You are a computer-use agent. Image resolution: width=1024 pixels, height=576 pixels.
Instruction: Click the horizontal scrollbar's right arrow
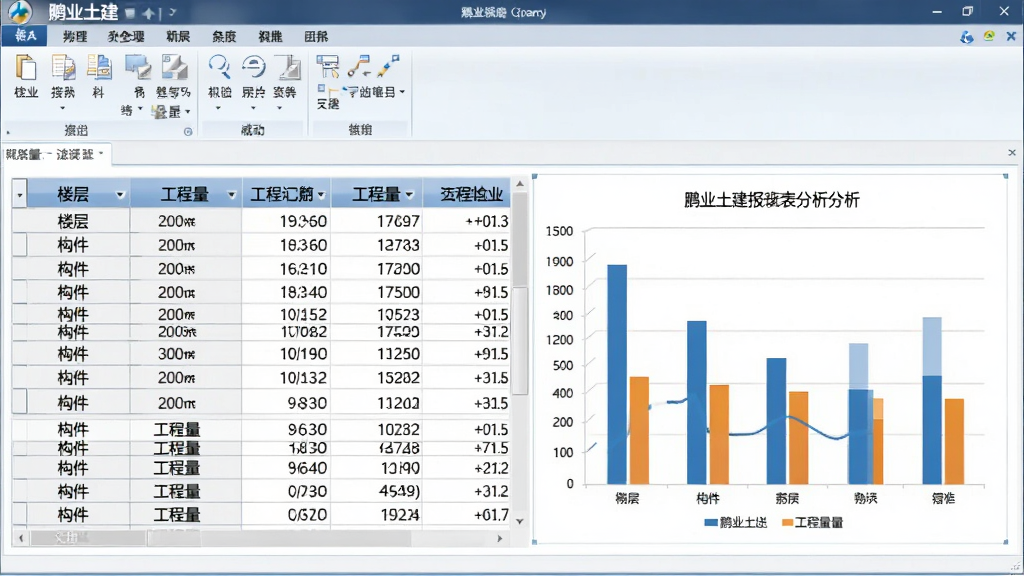500,539
